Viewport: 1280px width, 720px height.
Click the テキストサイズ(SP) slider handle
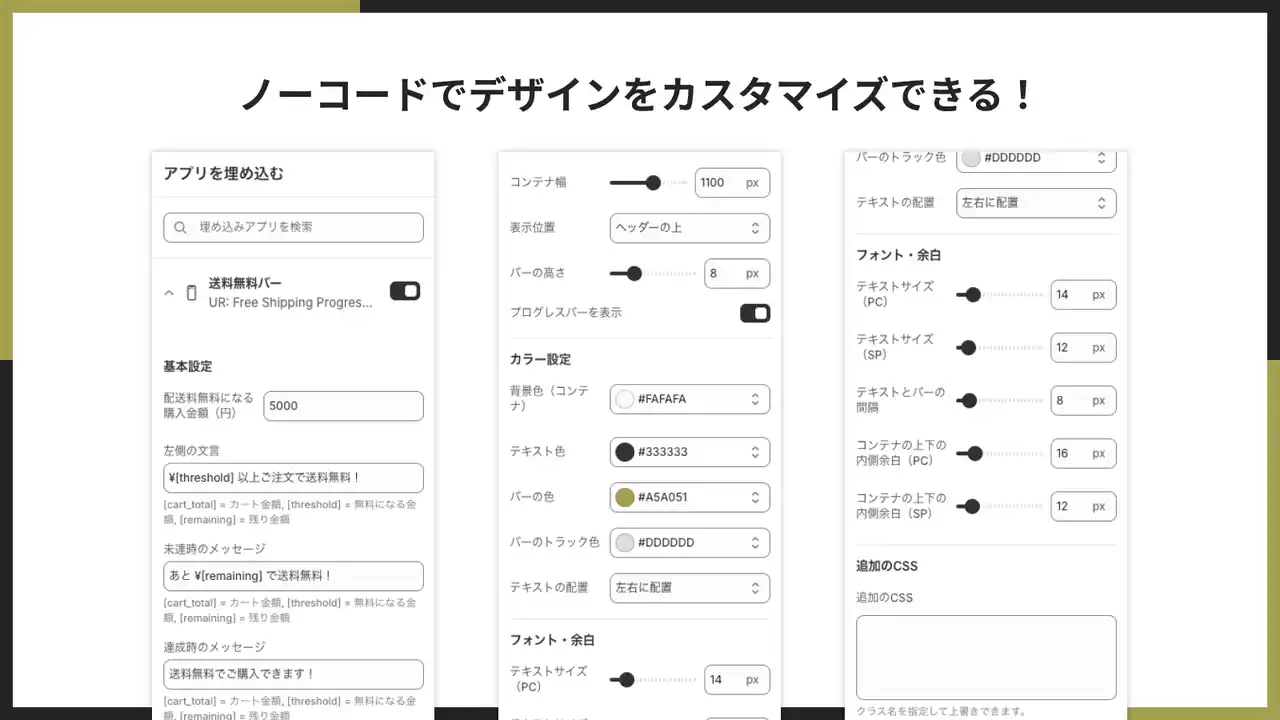967,348
